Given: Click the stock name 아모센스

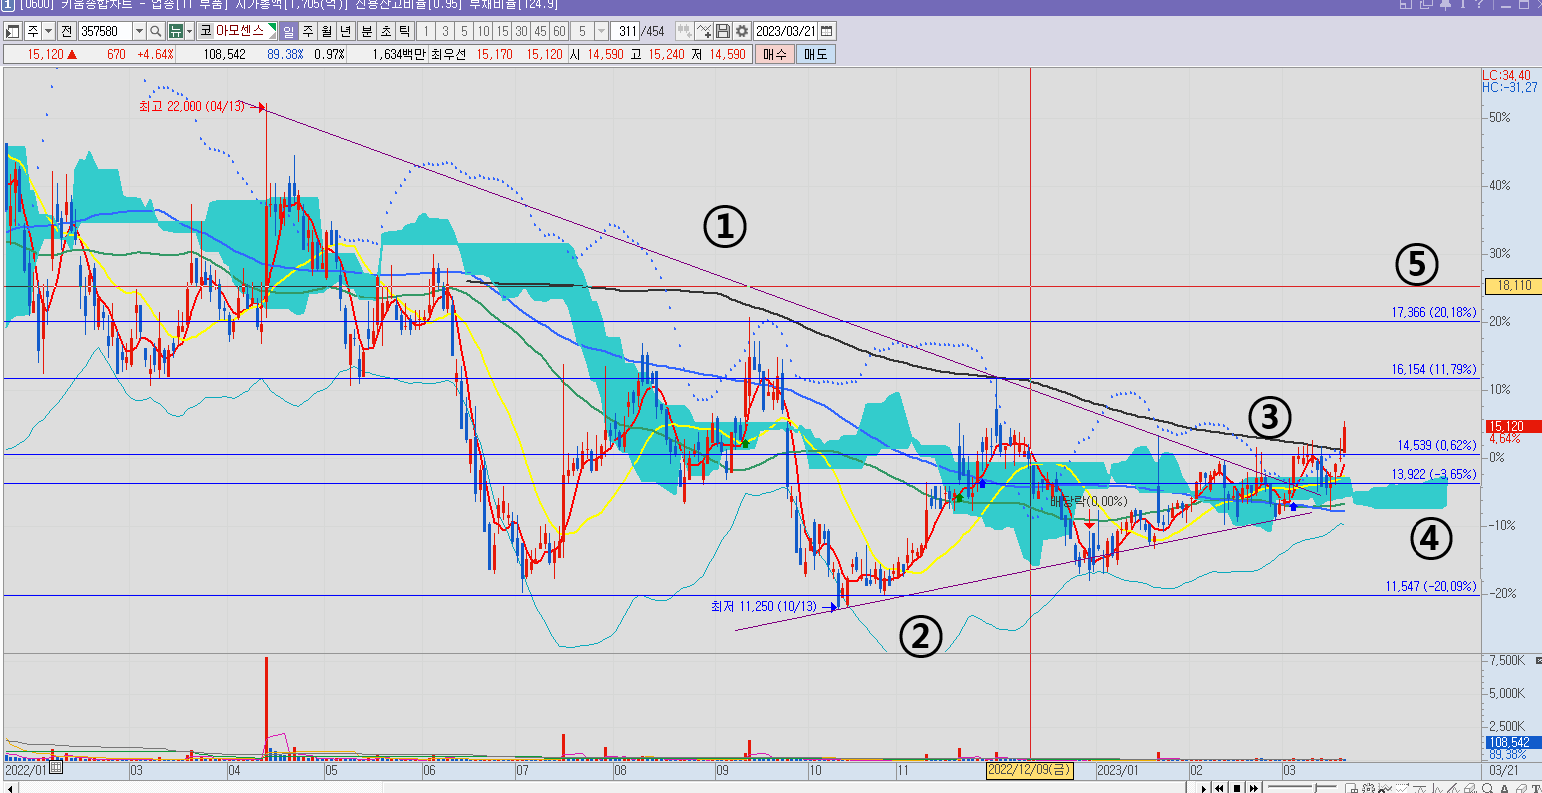Looking at the screenshot, I should click(x=242, y=31).
